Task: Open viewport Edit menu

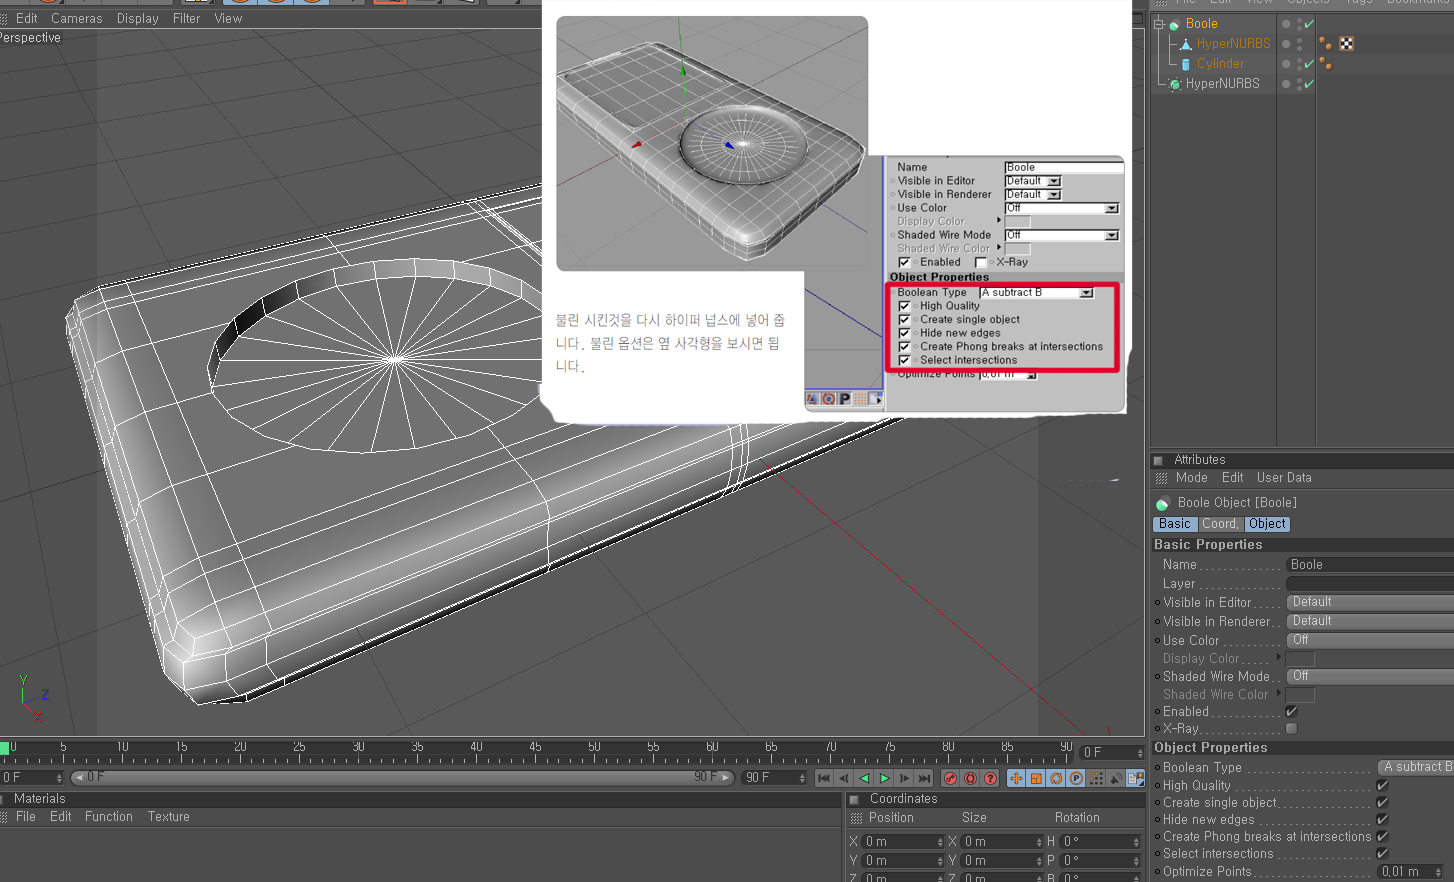Action: pyautogui.click(x=27, y=18)
